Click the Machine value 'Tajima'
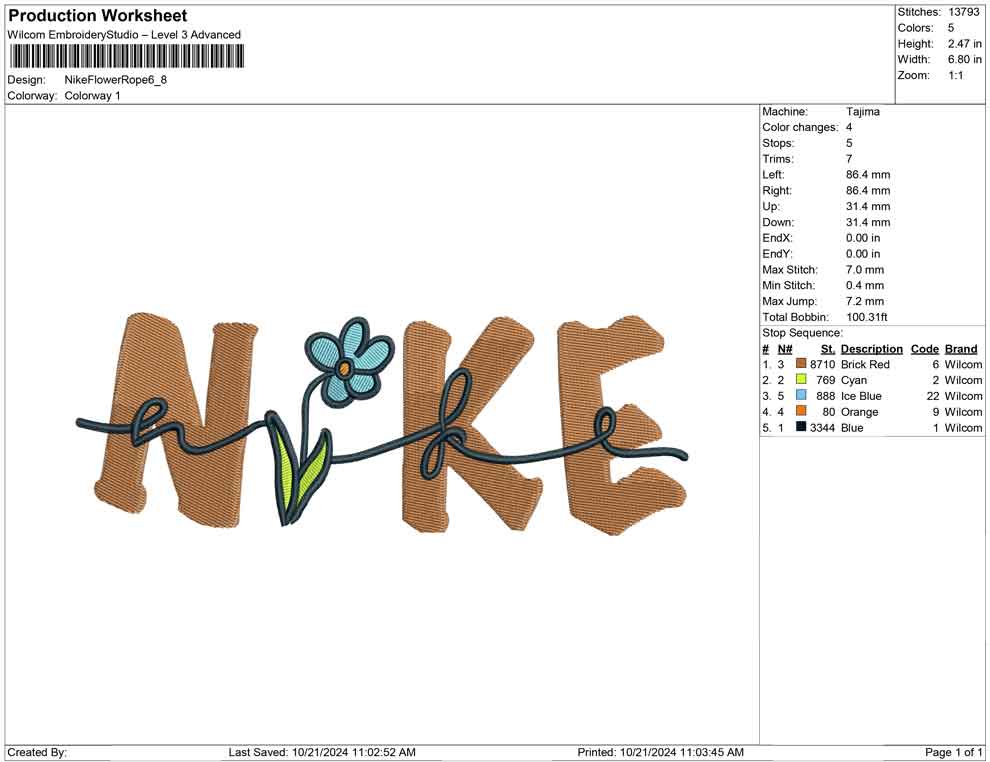Viewport: 990px width, 762px height. coord(862,112)
